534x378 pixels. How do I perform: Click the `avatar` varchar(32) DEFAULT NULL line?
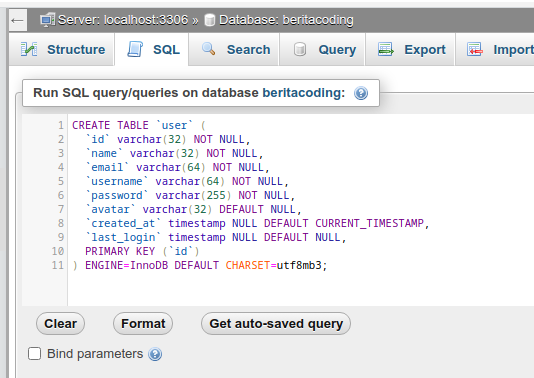(x=193, y=209)
